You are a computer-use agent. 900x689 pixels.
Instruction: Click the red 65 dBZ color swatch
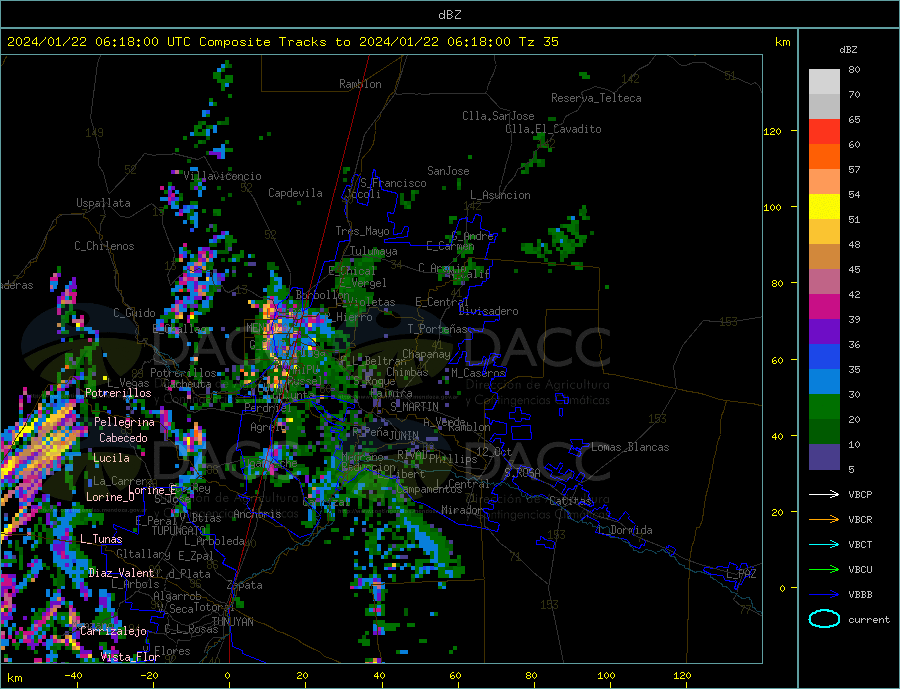click(824, 131)
